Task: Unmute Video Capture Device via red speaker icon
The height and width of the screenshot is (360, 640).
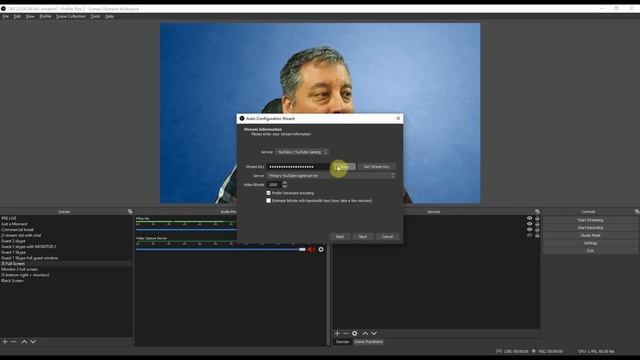Action: tap(311, 249)
